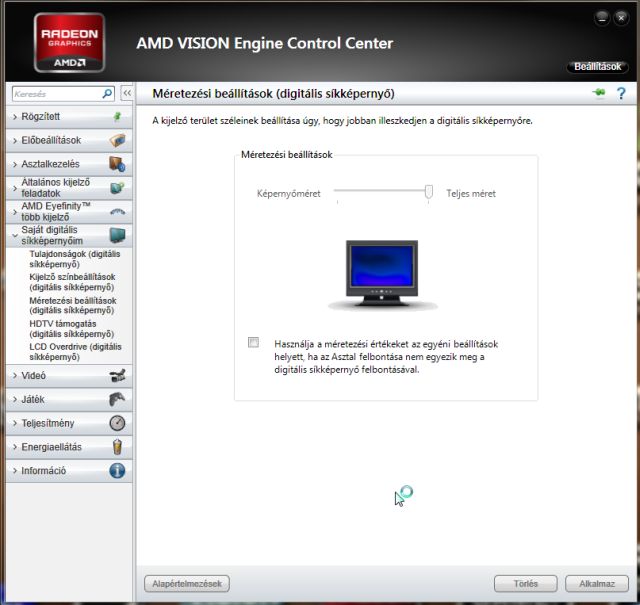The height and width of the screenshot is (605, 640).
Task: Open help with the question mark icon
Action: tap(621, 93)
